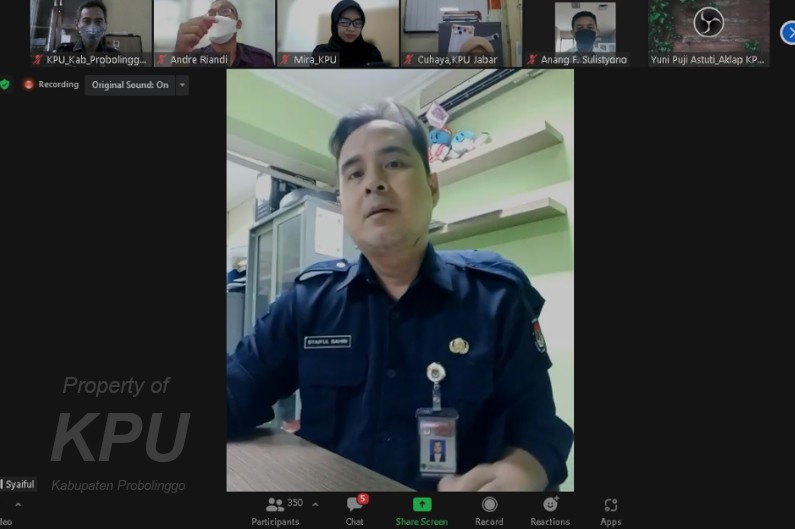This screenshot has height=529, width=795.
Task: Expand dropdown arrow beside Original Sound
Action: (182, 85)
